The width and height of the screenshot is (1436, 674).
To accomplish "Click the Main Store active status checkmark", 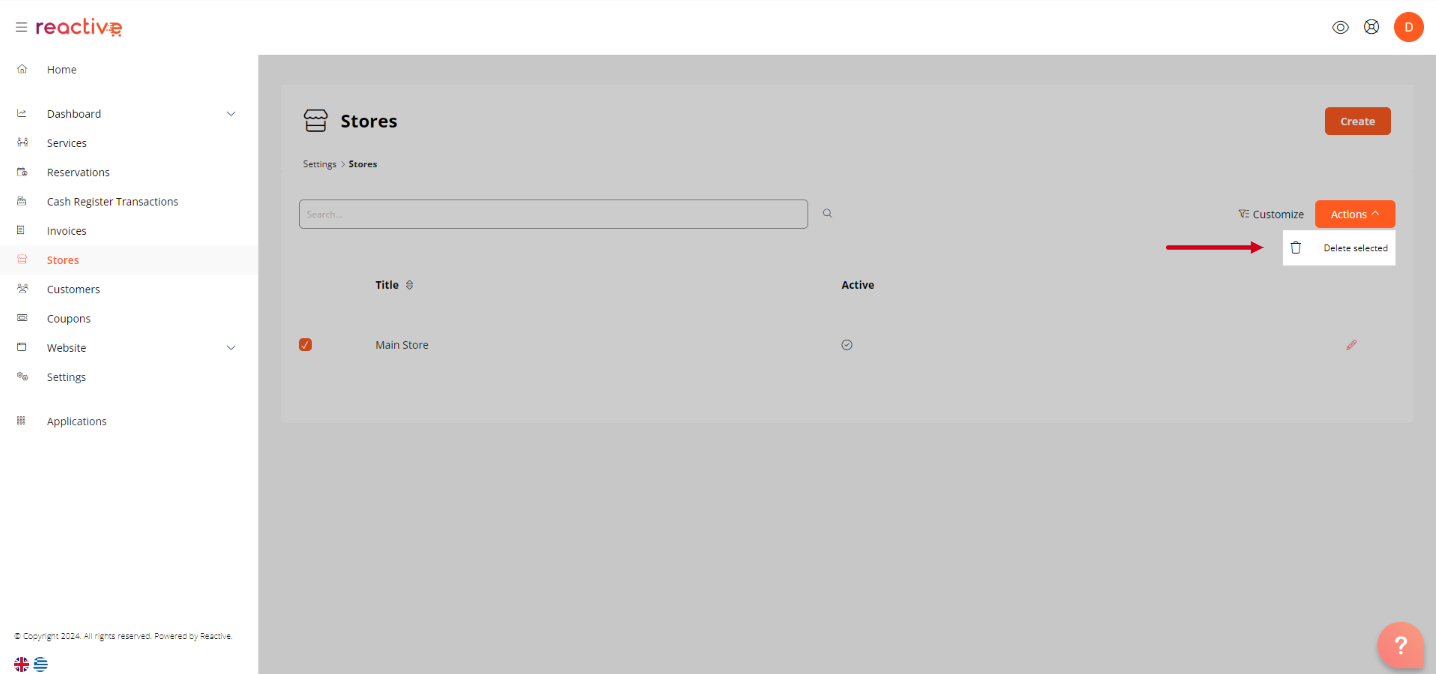I will 847,345.
